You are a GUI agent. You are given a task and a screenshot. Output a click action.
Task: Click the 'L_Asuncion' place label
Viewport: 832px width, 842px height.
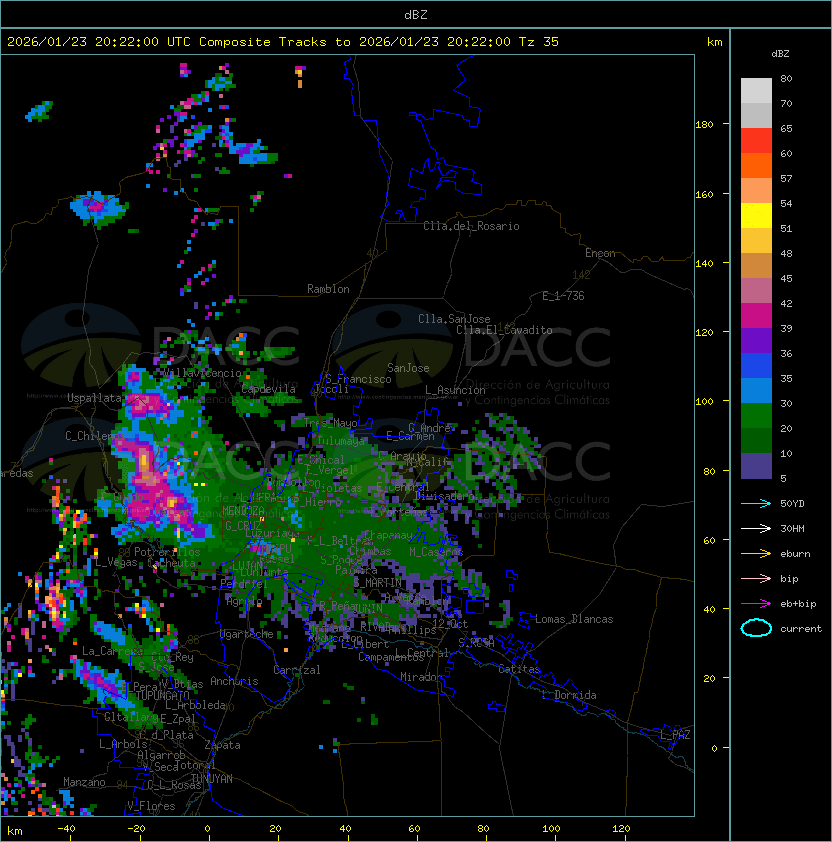pos(455,390)
